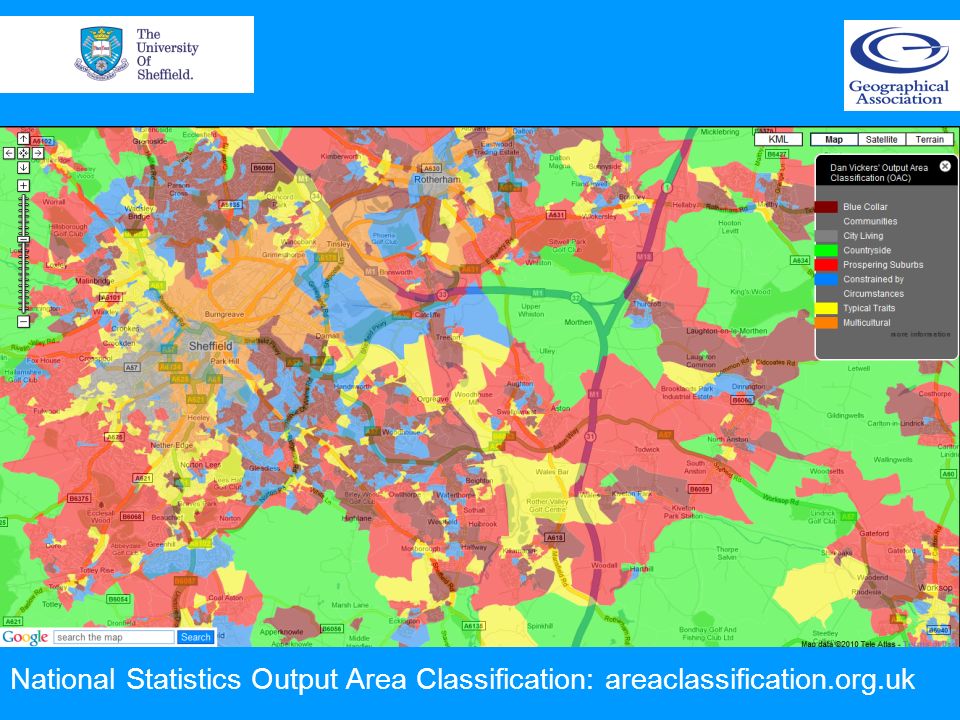Pan the map left with the arrow
Image resolution: width=960 pixels, height=720 pixels.
click(x=9, y=153)
